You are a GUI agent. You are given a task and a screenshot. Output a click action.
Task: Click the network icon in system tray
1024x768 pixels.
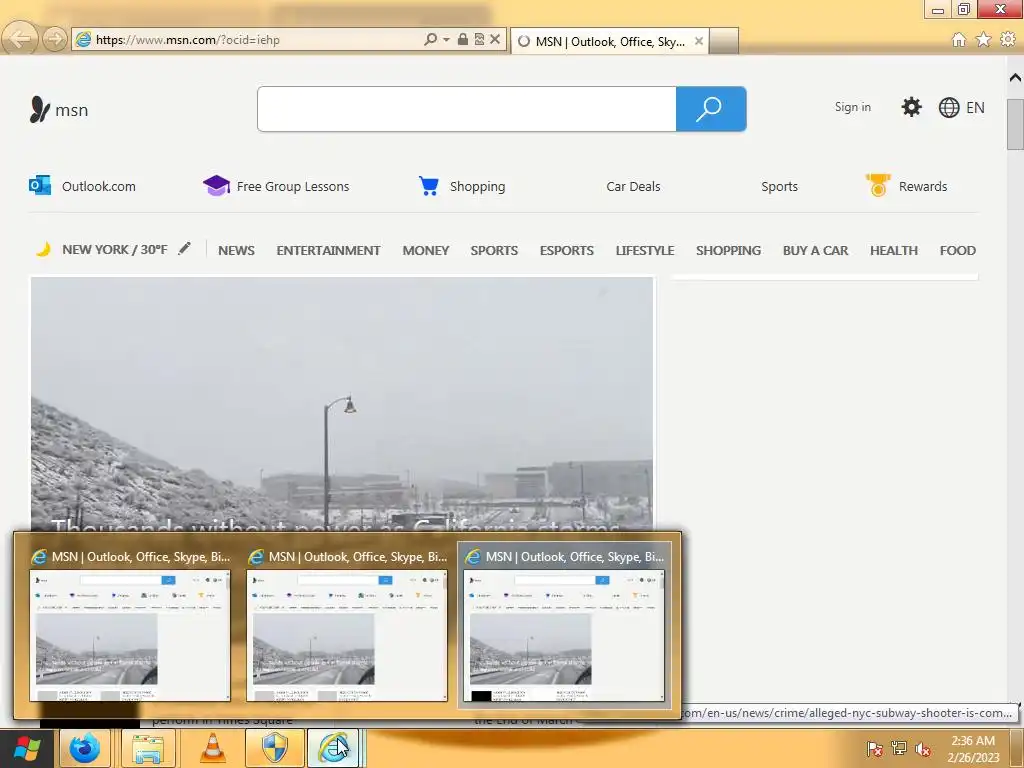click(x=899, y=748)
